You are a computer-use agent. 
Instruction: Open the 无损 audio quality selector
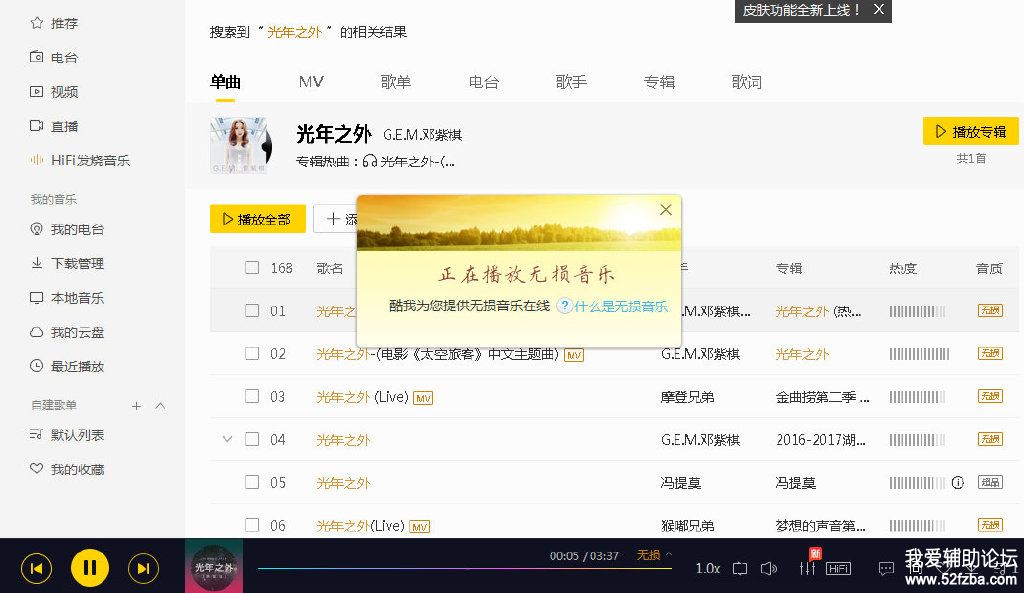tap(654, 555)
